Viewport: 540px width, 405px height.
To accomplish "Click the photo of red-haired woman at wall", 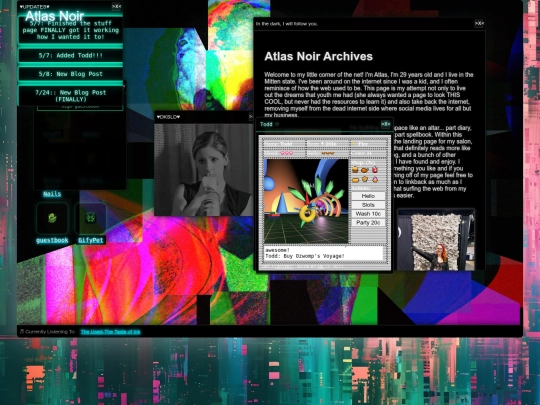I will [436, 240].
